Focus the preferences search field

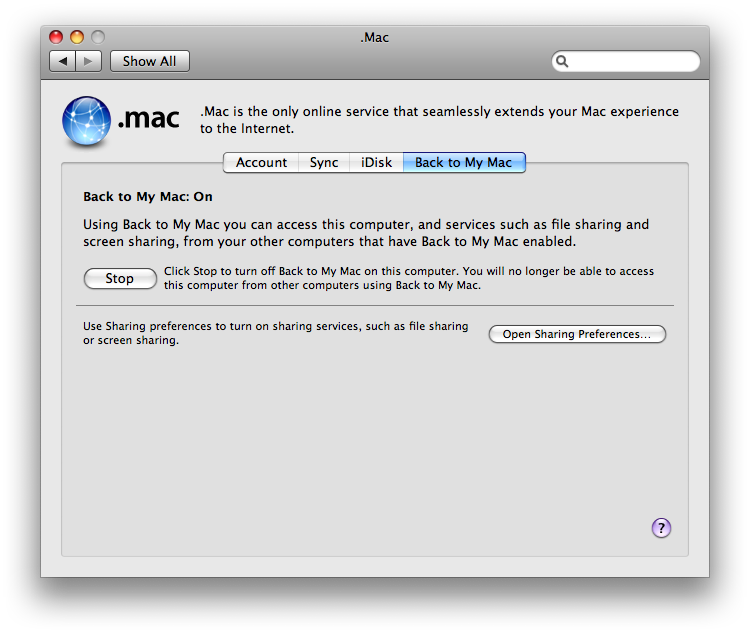click(x=626, y=61)
